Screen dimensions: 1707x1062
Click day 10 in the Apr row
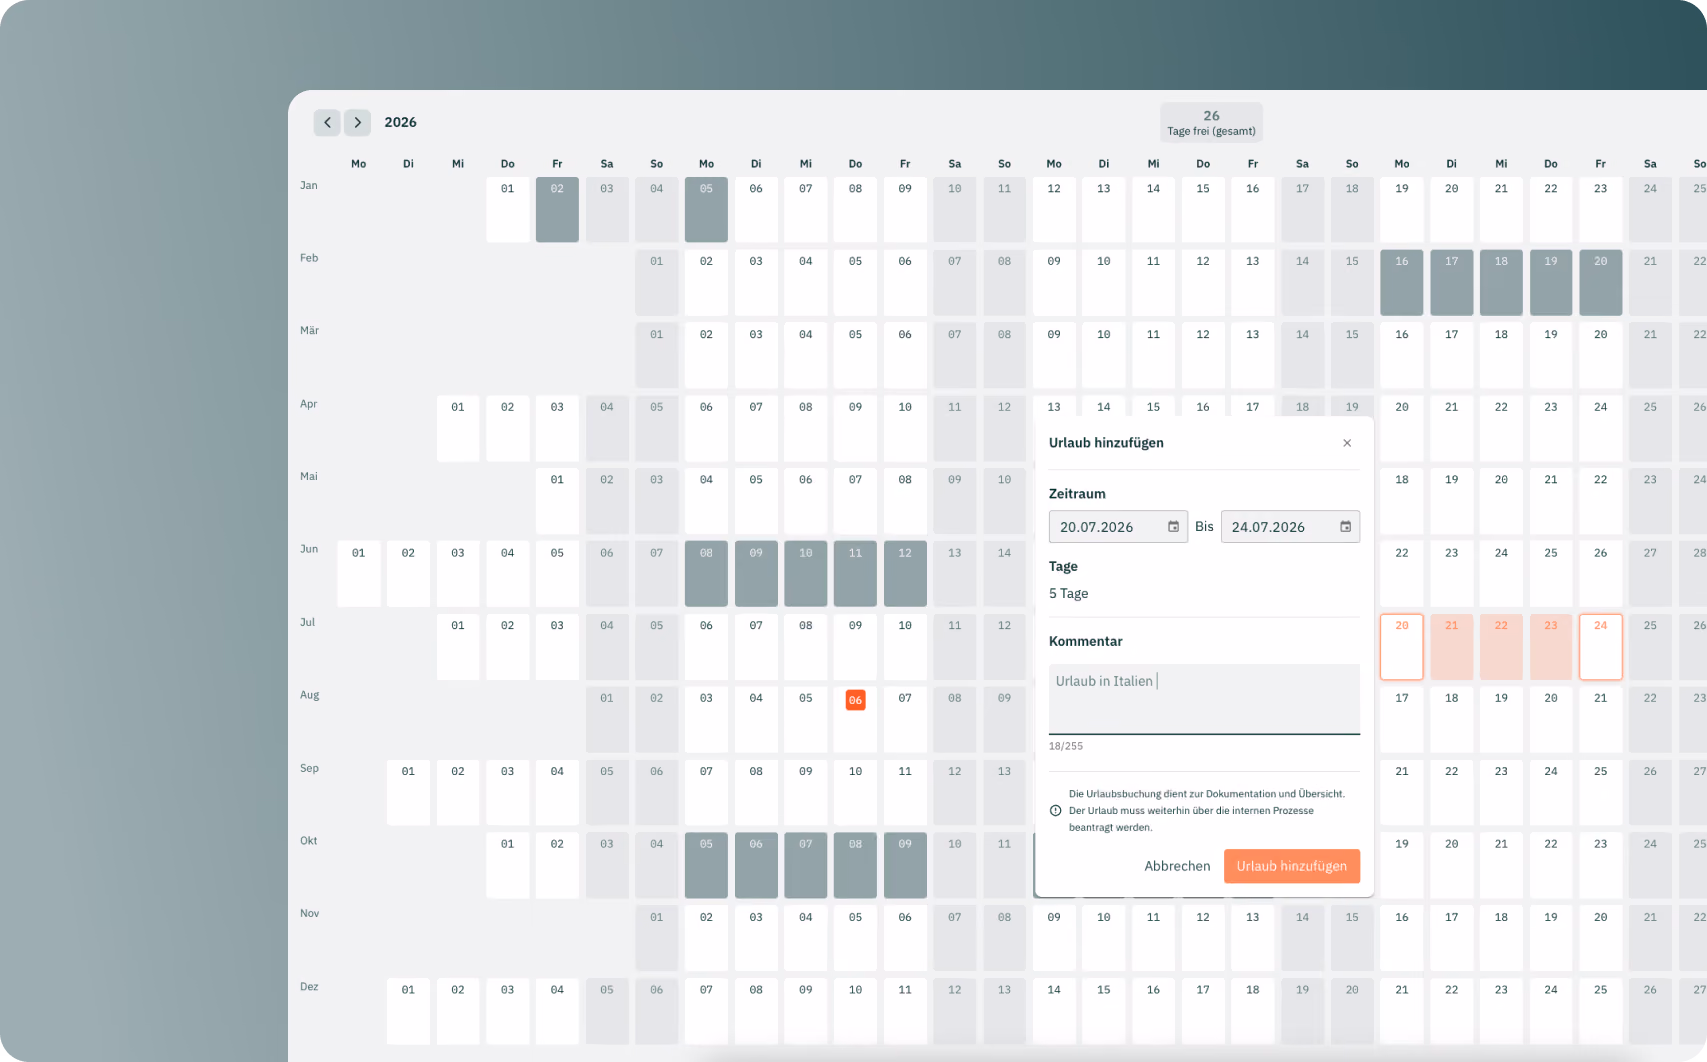coord(905,429)
